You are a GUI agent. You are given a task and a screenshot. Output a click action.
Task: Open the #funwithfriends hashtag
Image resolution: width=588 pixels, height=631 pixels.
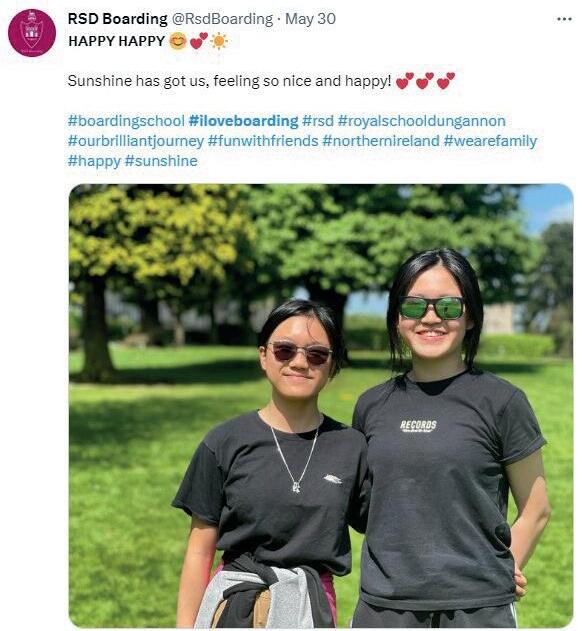263,141
